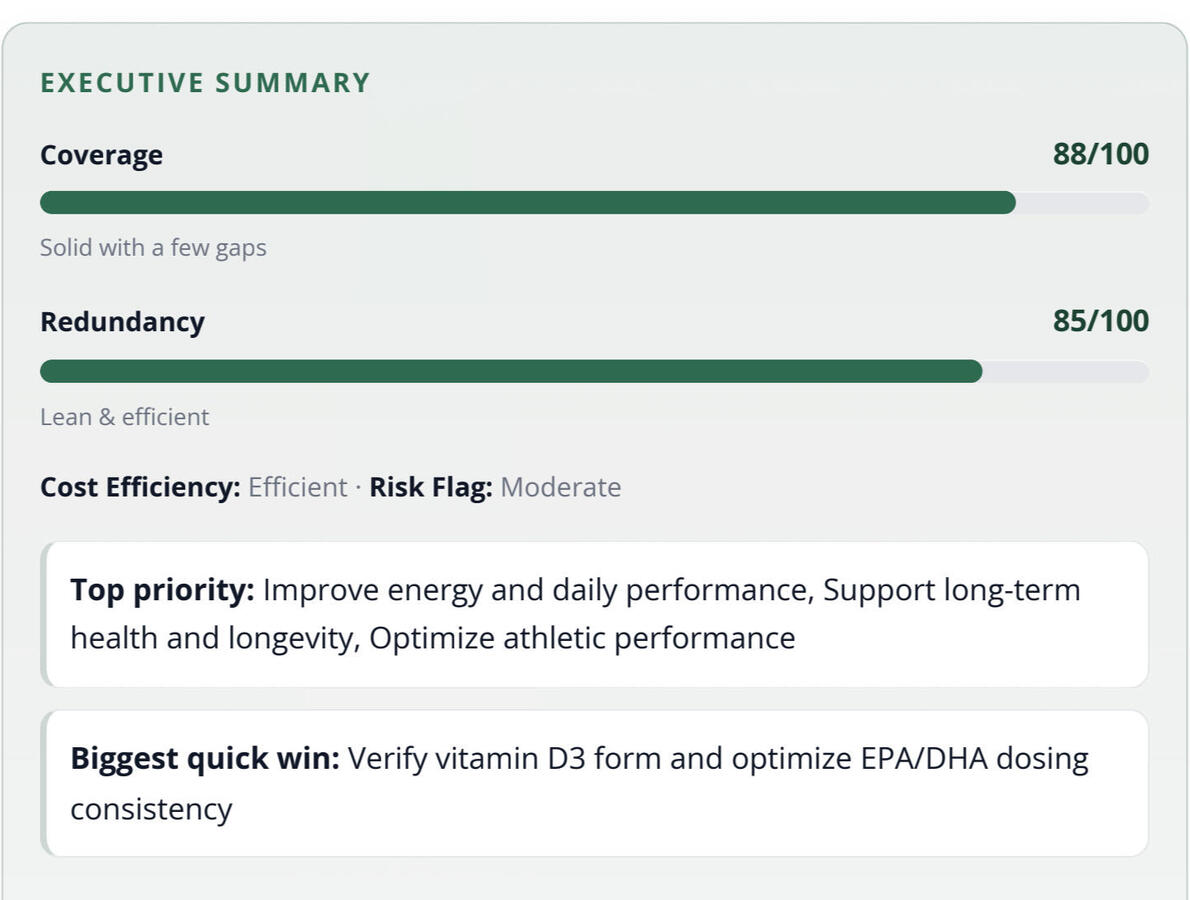The width and height of the screenshot is (1190, 900).
Task: Click the 'Optimize athletic performance' text
Action: tap(582, 638)
